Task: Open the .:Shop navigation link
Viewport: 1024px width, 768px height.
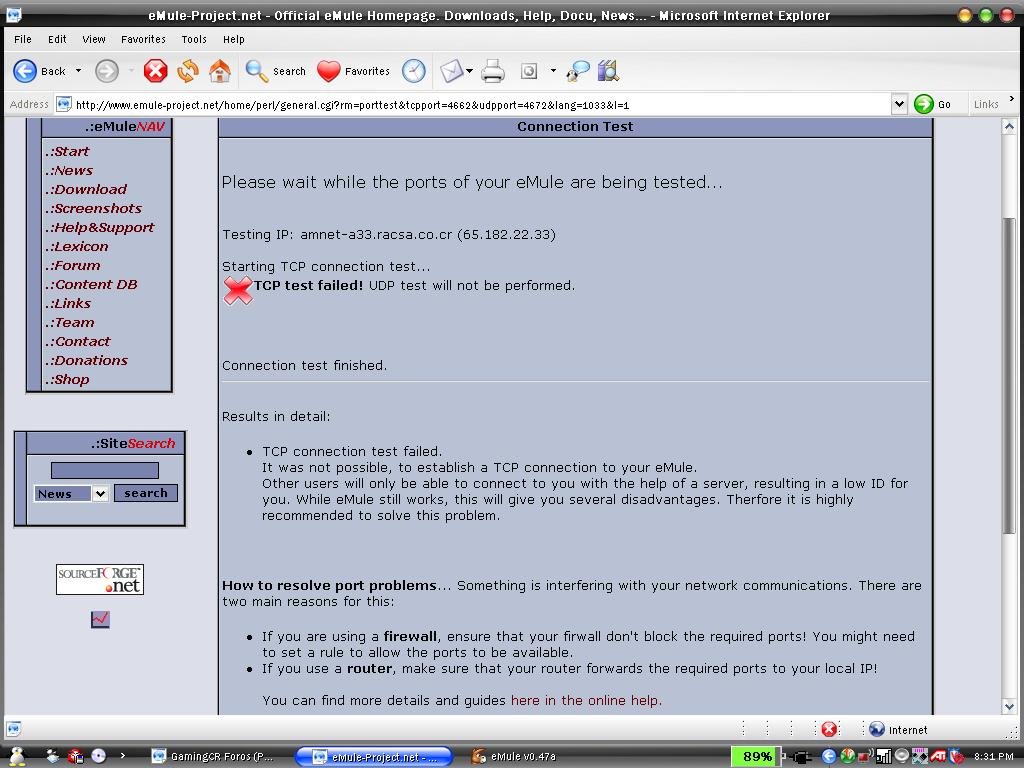Action: 67,379
